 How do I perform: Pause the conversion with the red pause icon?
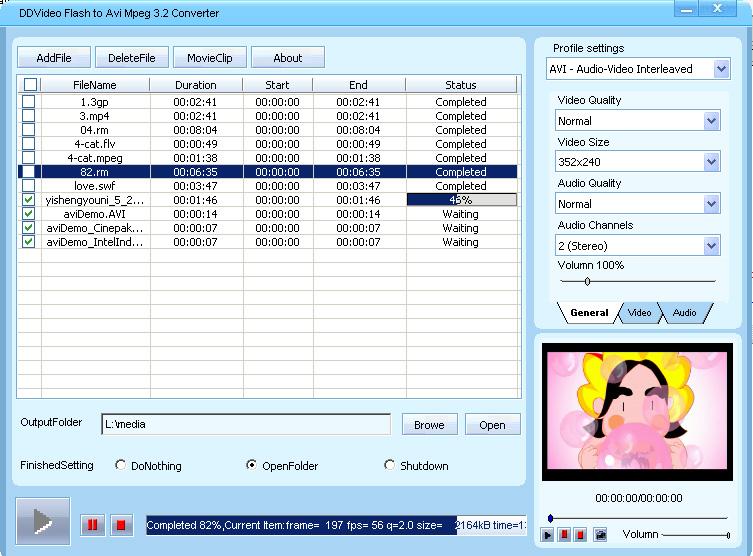[92, 525]
